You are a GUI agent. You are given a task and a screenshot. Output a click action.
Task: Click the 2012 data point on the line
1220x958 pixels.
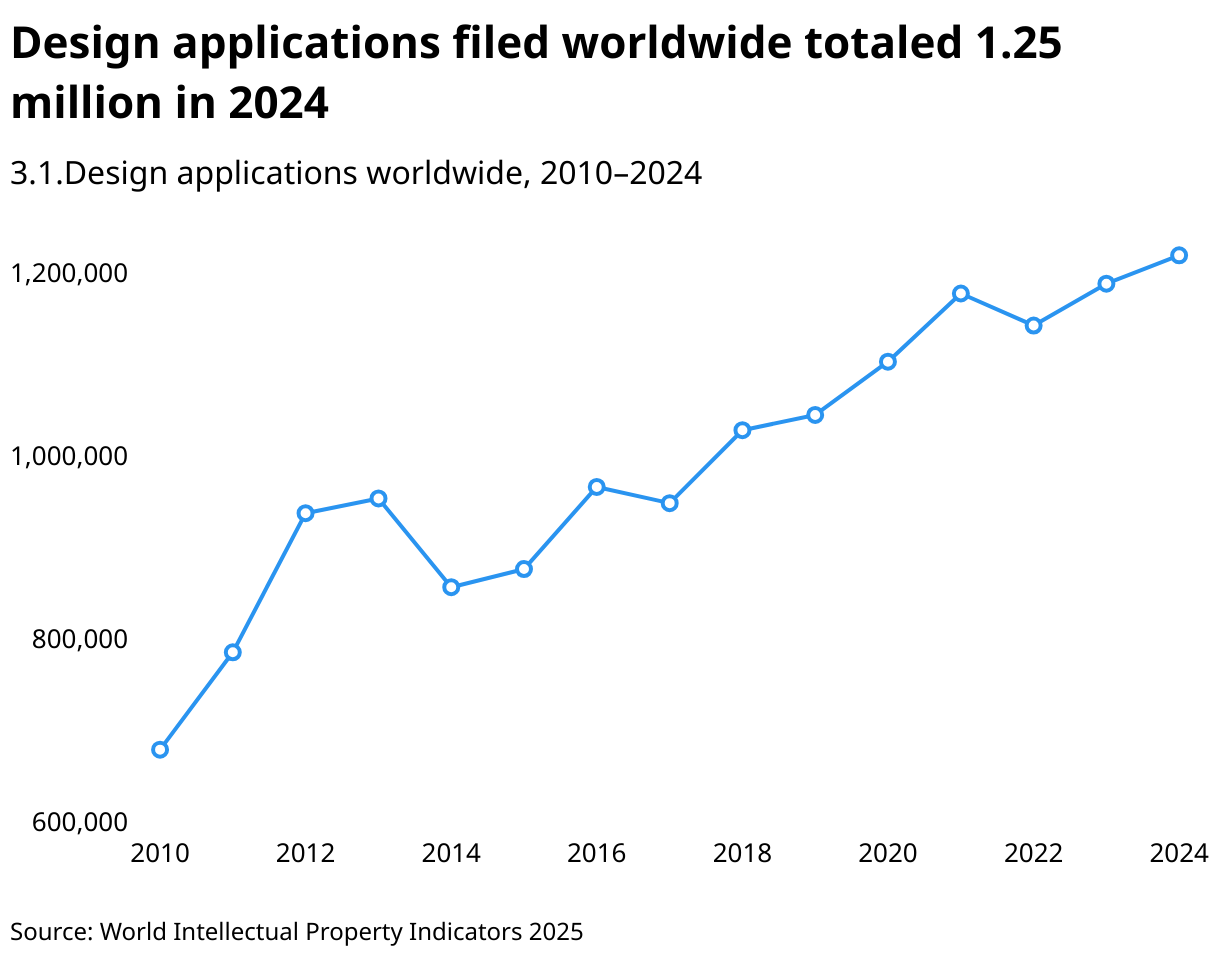coord(306,513)
